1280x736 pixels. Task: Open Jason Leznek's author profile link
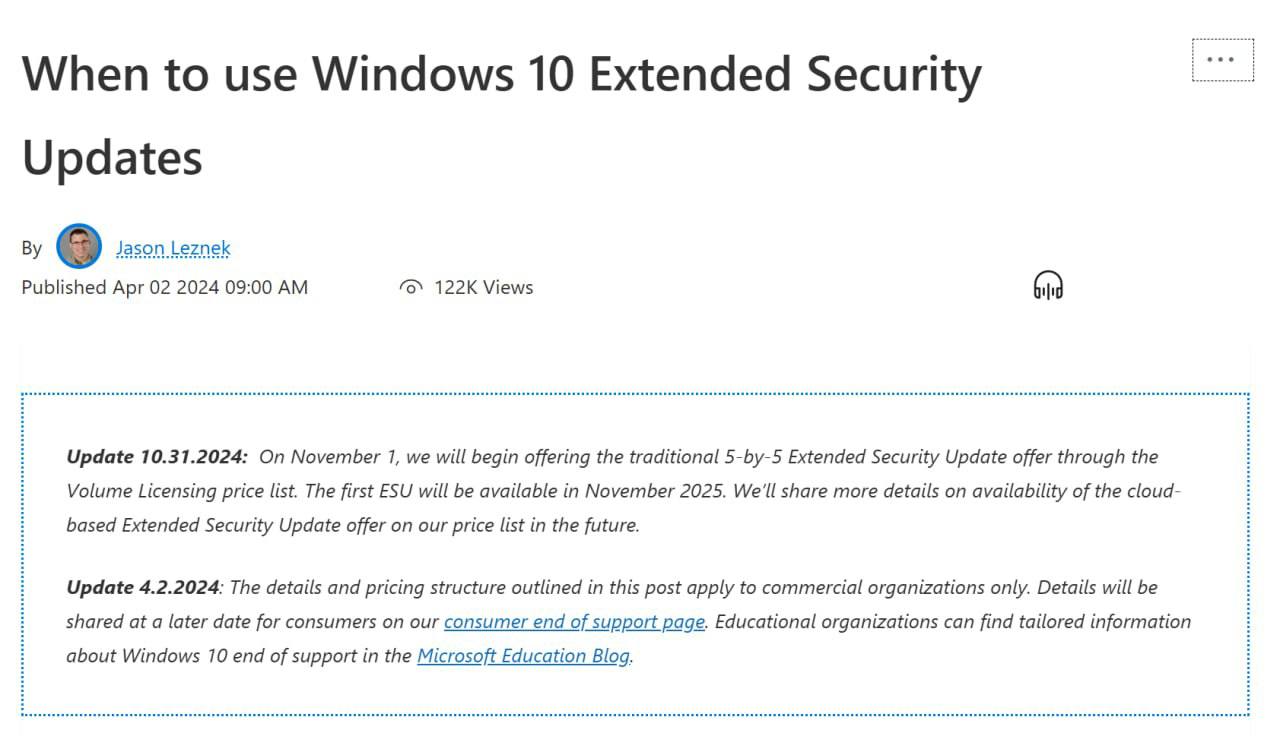(x=173, y=248)
